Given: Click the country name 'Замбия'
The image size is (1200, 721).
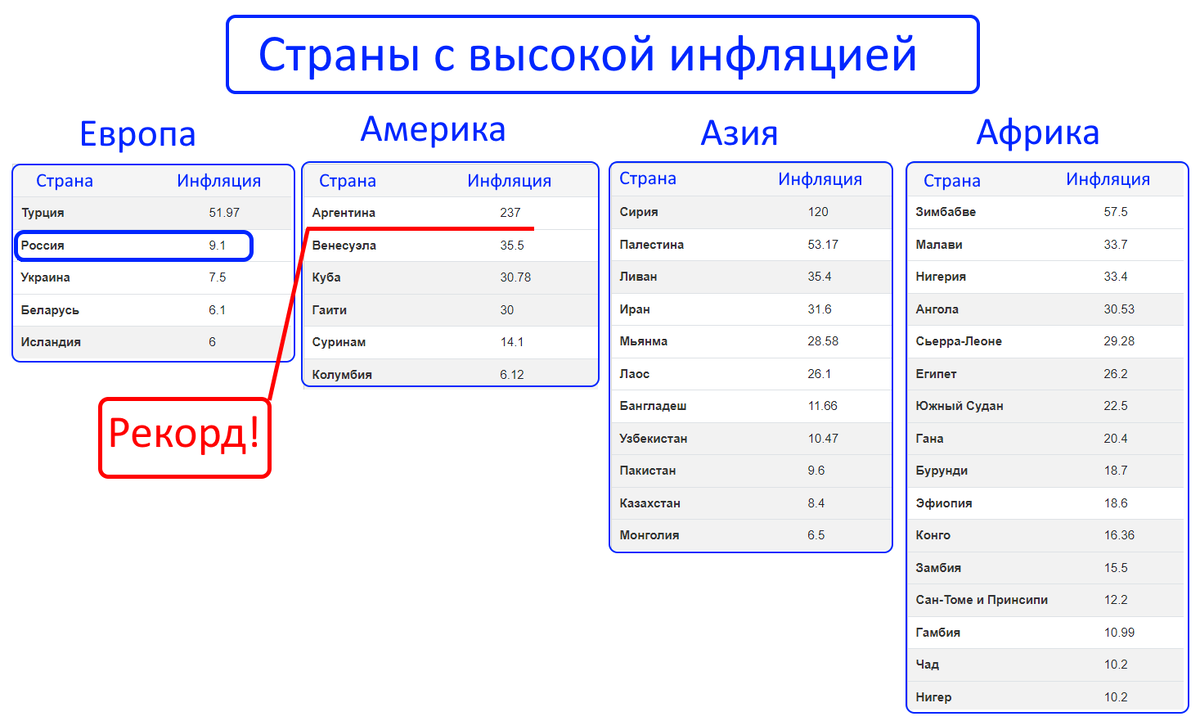Looking at the screenshot, I should click(939, 567).
